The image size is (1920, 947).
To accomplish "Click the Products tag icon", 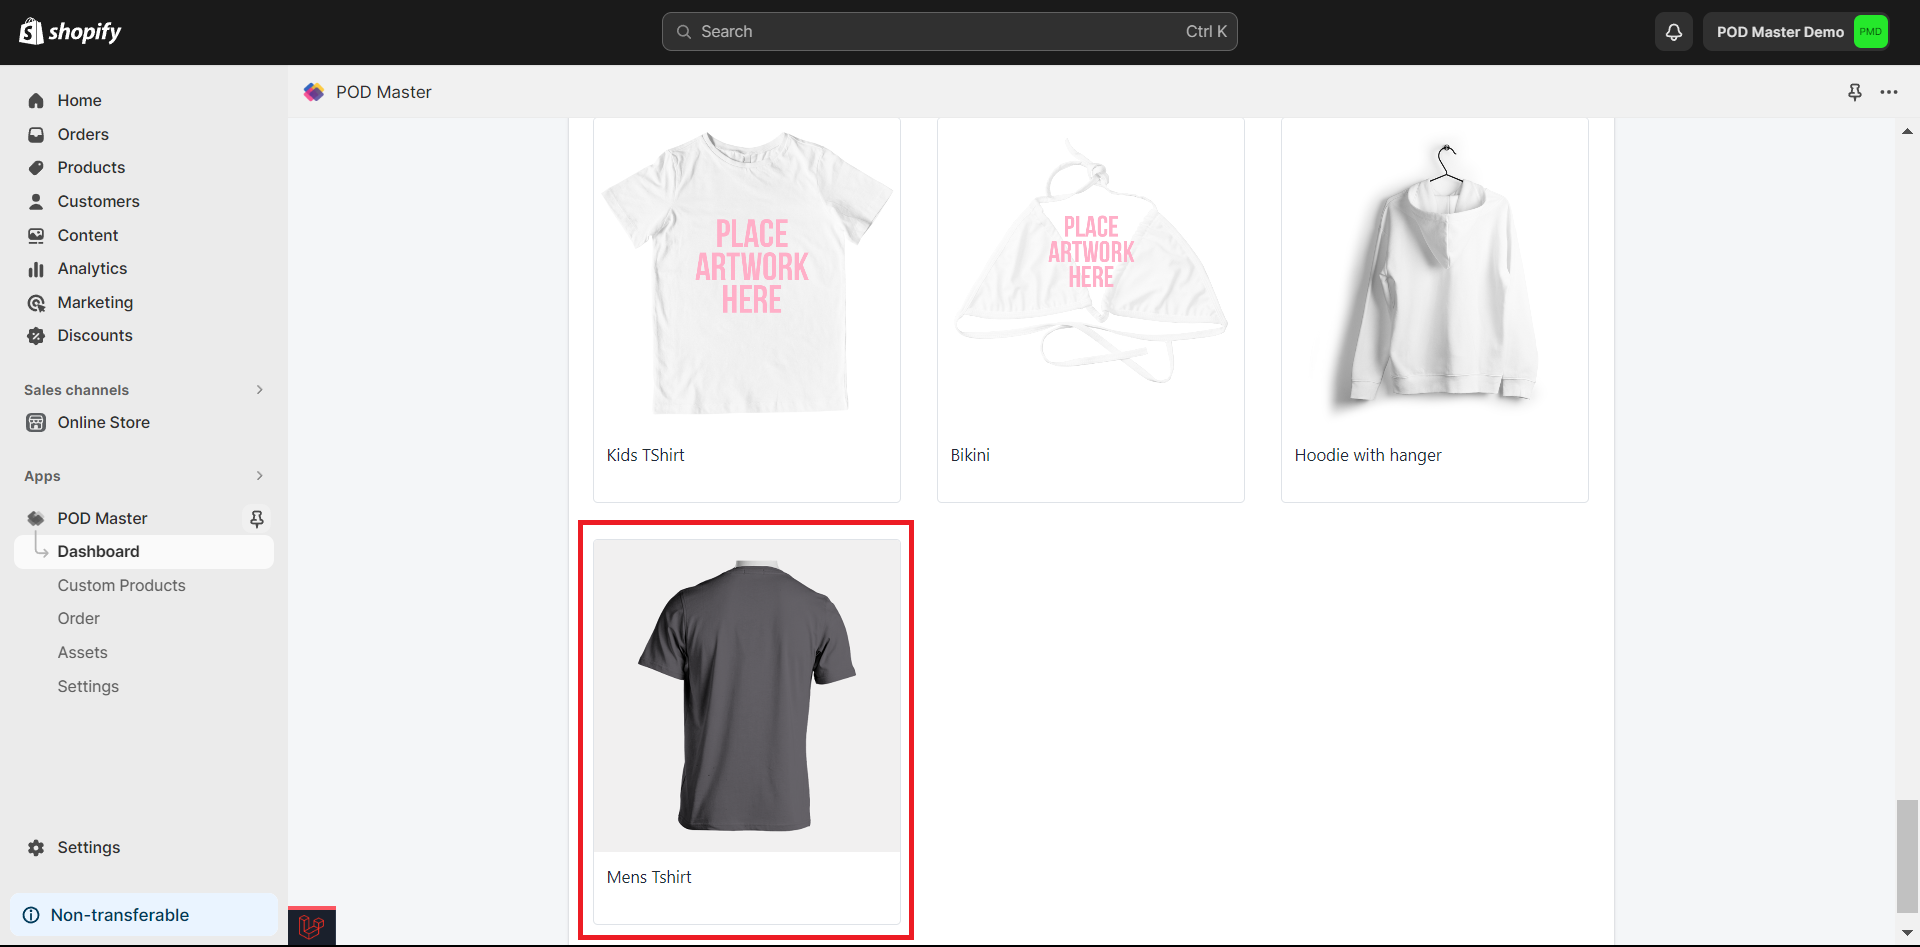I will pyautogui.click(x=36, y=167).
